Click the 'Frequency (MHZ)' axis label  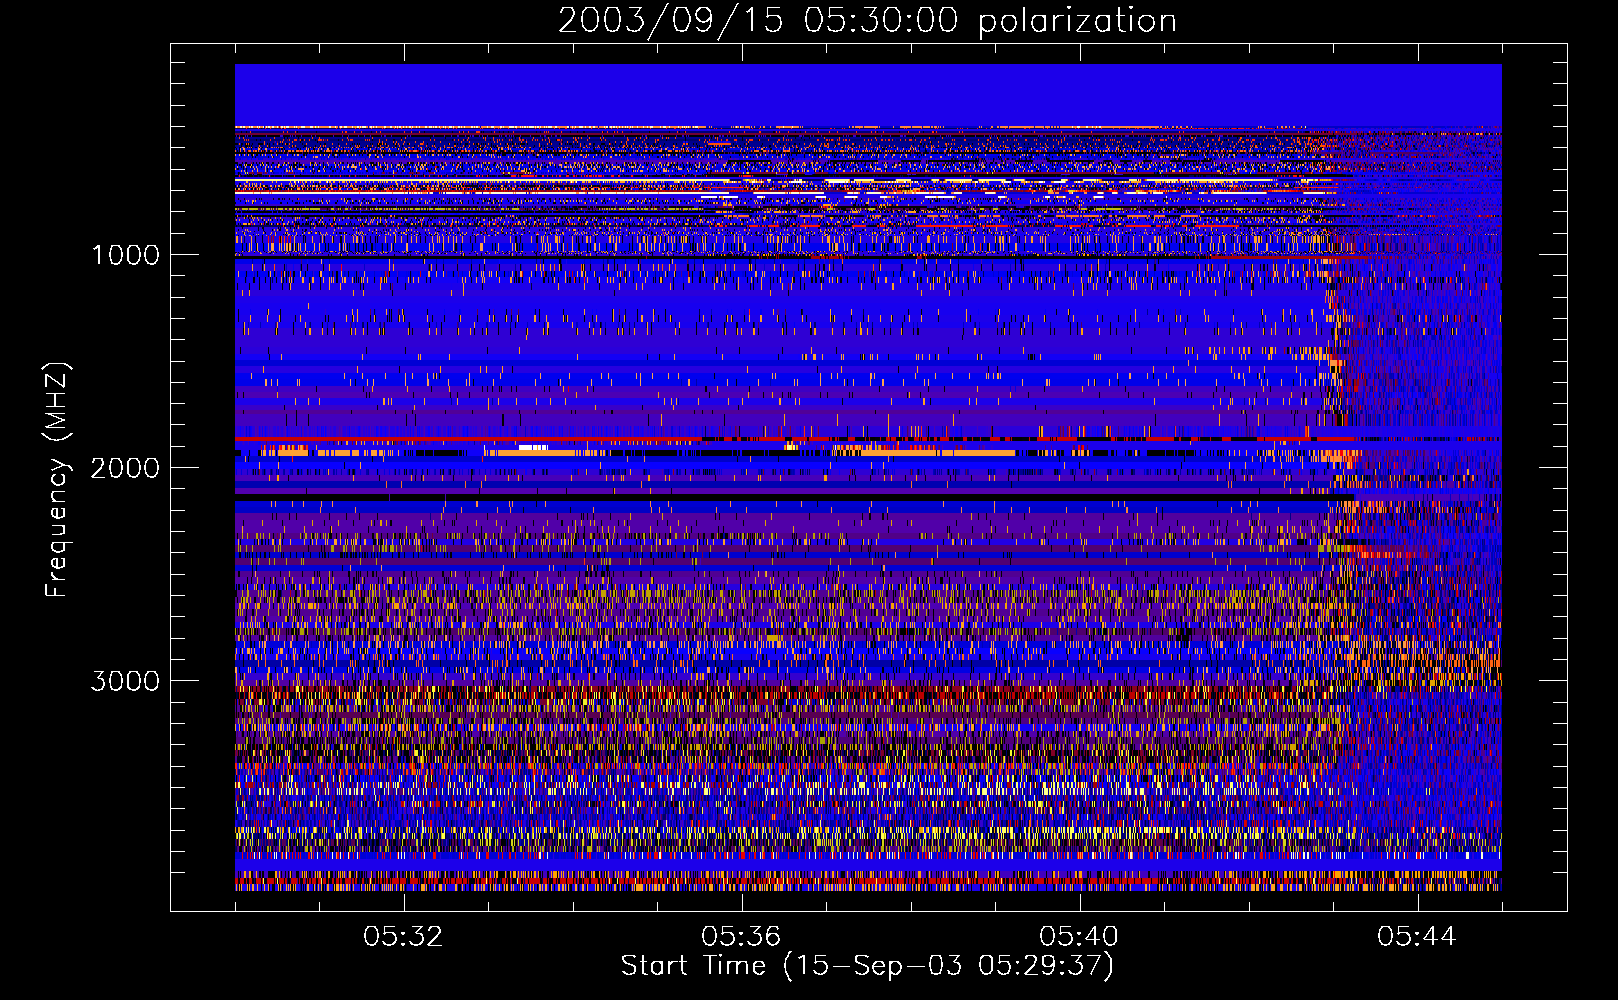point(57,480)
